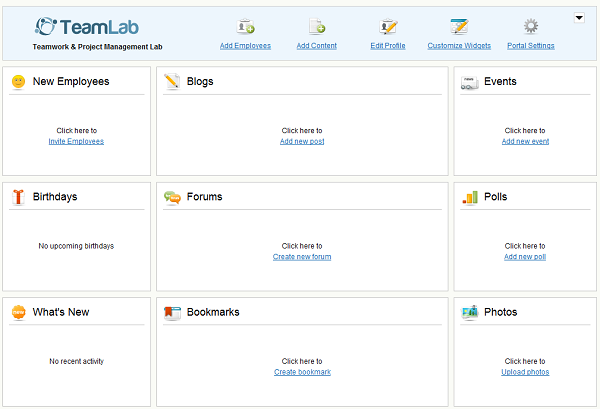The image size is (600, 409).
Task: Expand the top-right dropdown arrow
Action: (x=579, y=18)
